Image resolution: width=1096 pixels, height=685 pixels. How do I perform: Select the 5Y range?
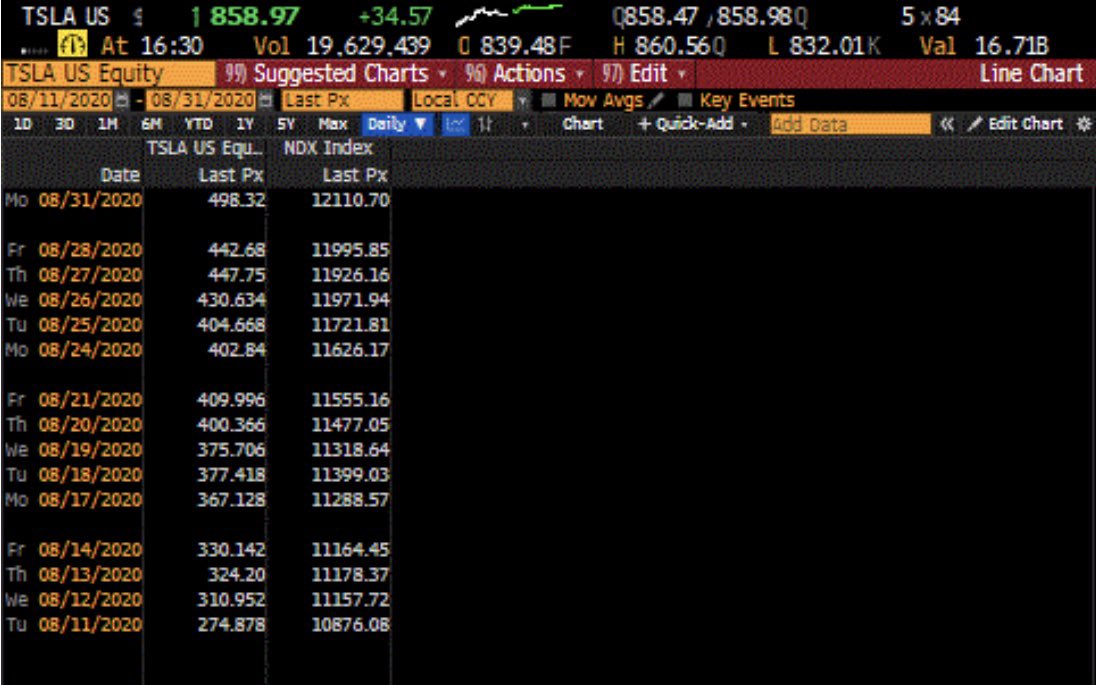286,124
